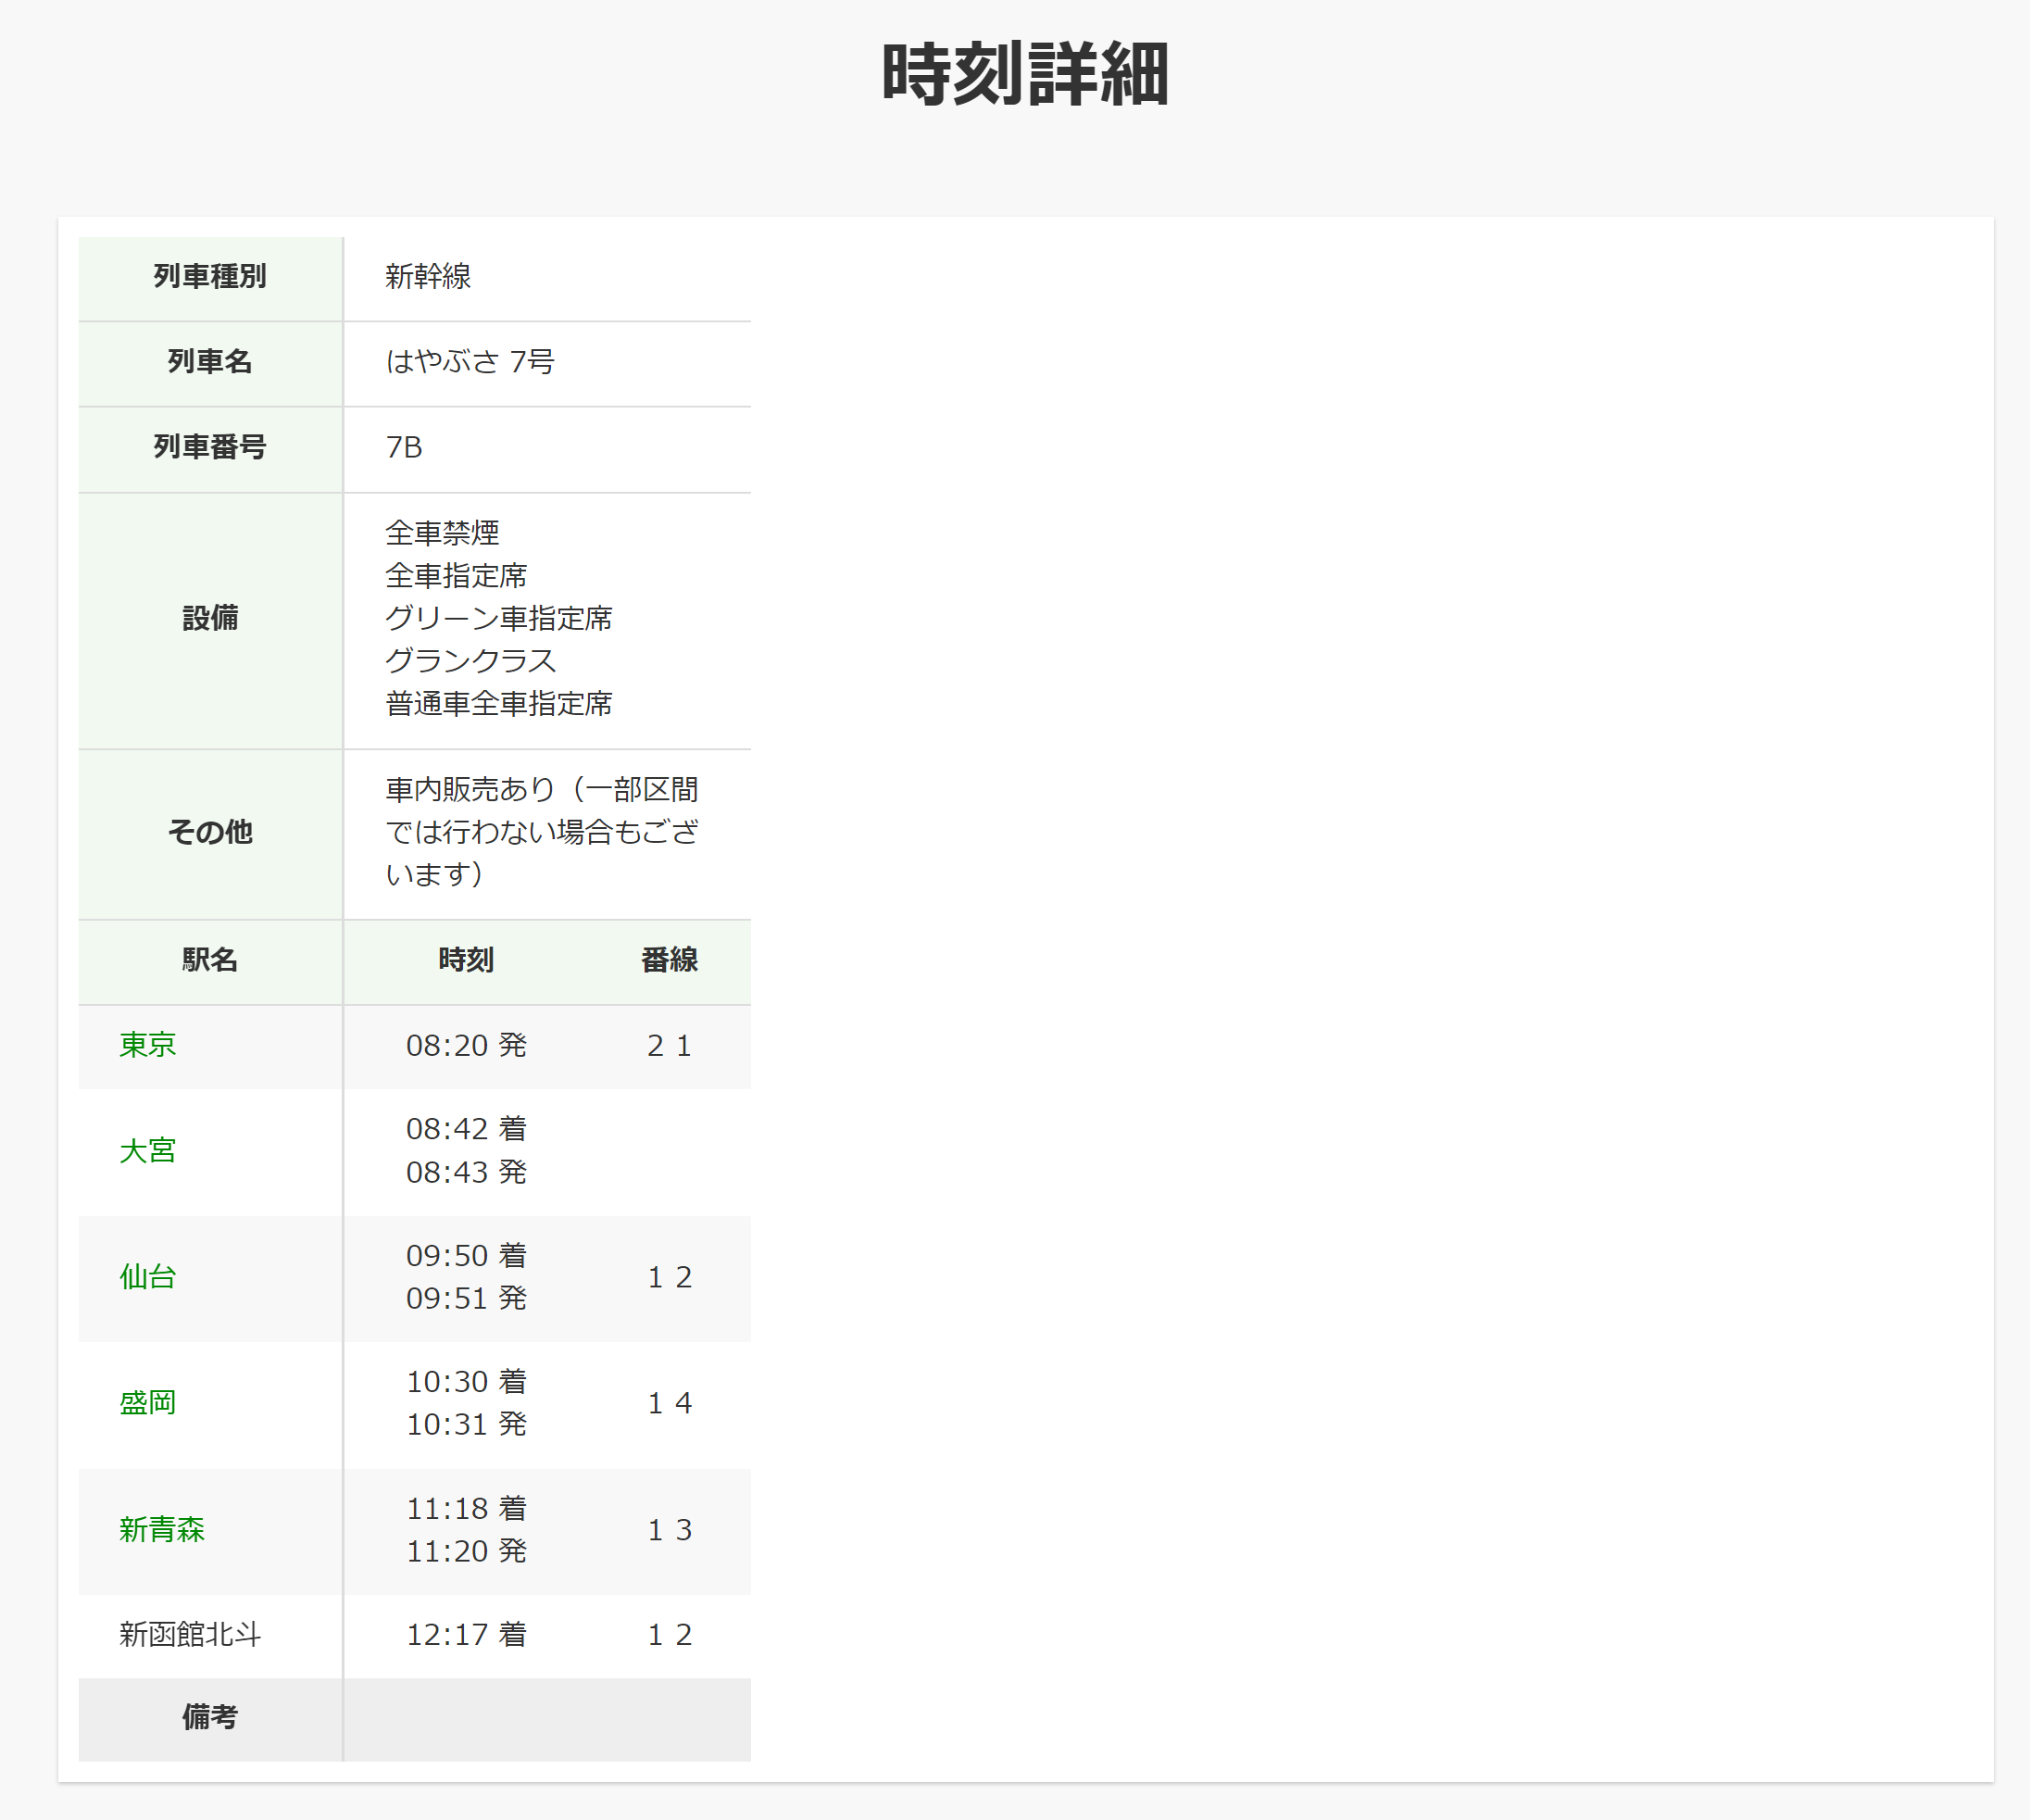Screen dimensions: 2030x1820
Task: Open the 新青森 station link
Action: (x=161, y=1530)
